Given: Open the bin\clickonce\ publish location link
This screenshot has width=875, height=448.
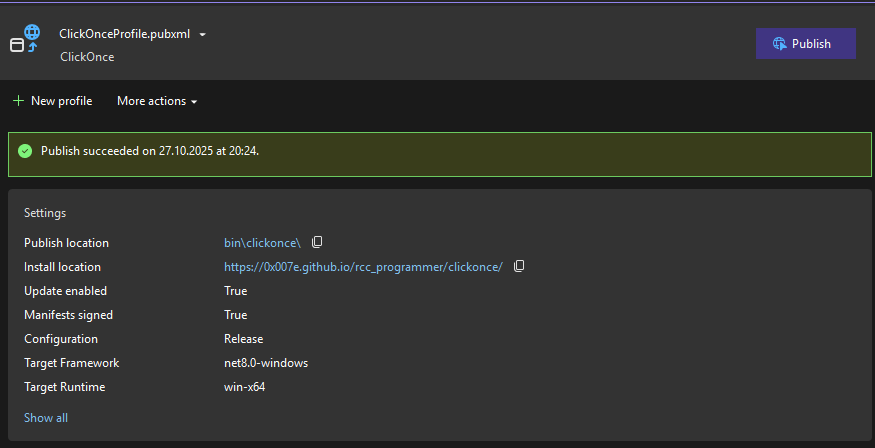Looking at the screenshot, I should tap(262, 243).
